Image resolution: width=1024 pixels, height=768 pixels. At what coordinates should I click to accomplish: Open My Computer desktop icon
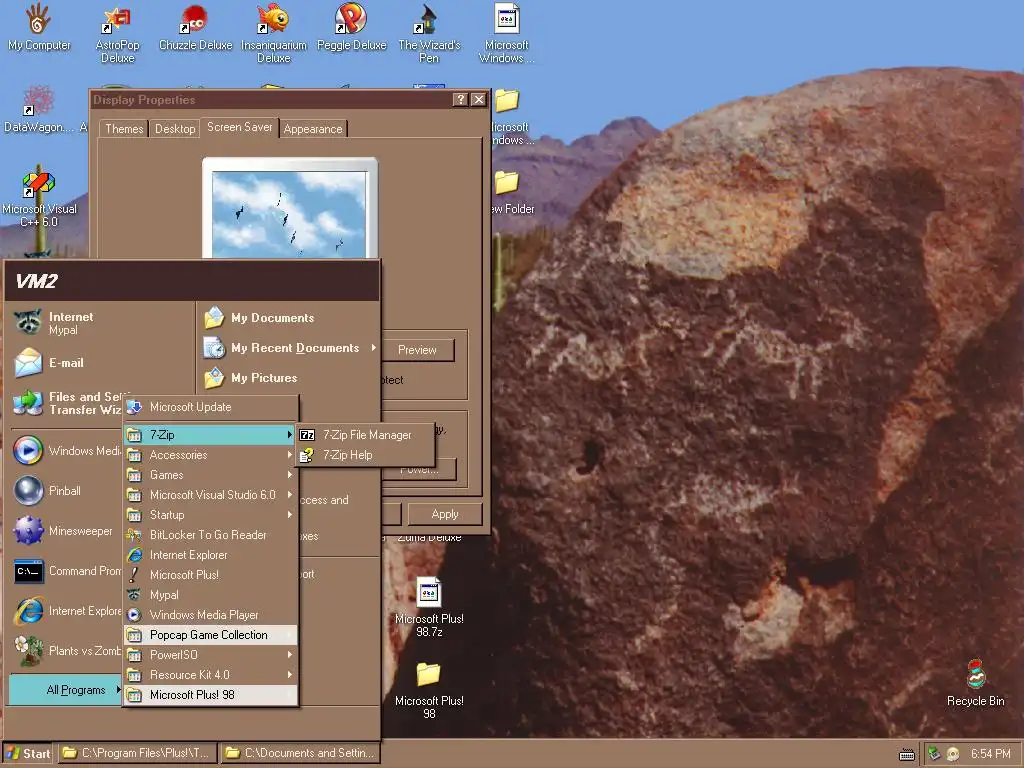[x=39, y=27]
